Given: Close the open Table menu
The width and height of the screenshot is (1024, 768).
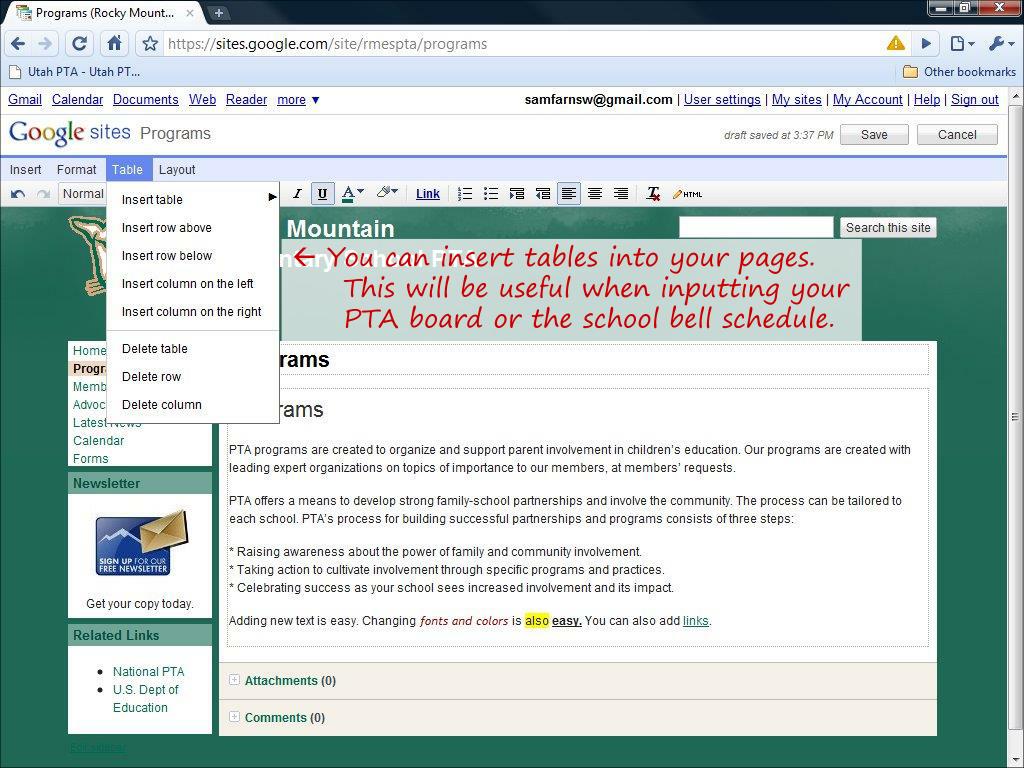Looking at the screenshot, I should click(x=127, y=169).
